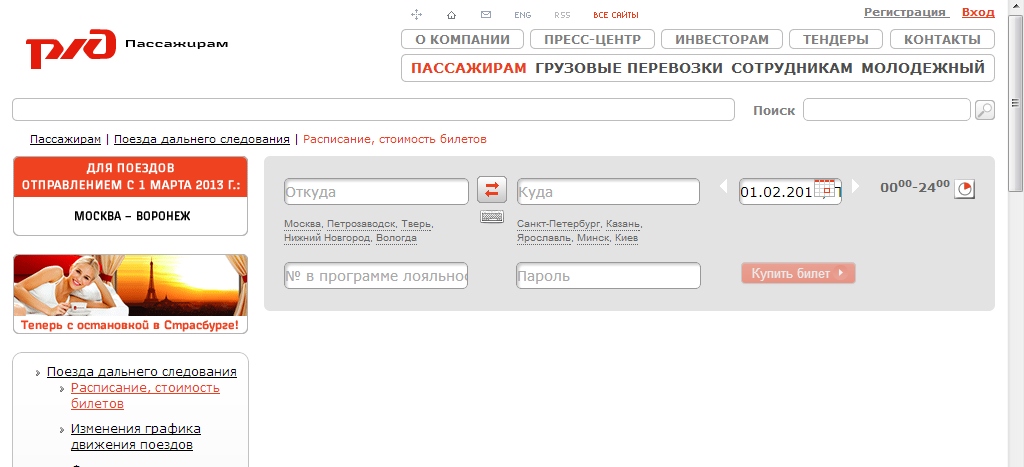Expand the Поезда дальнего следования tree item

coord(38,373)
